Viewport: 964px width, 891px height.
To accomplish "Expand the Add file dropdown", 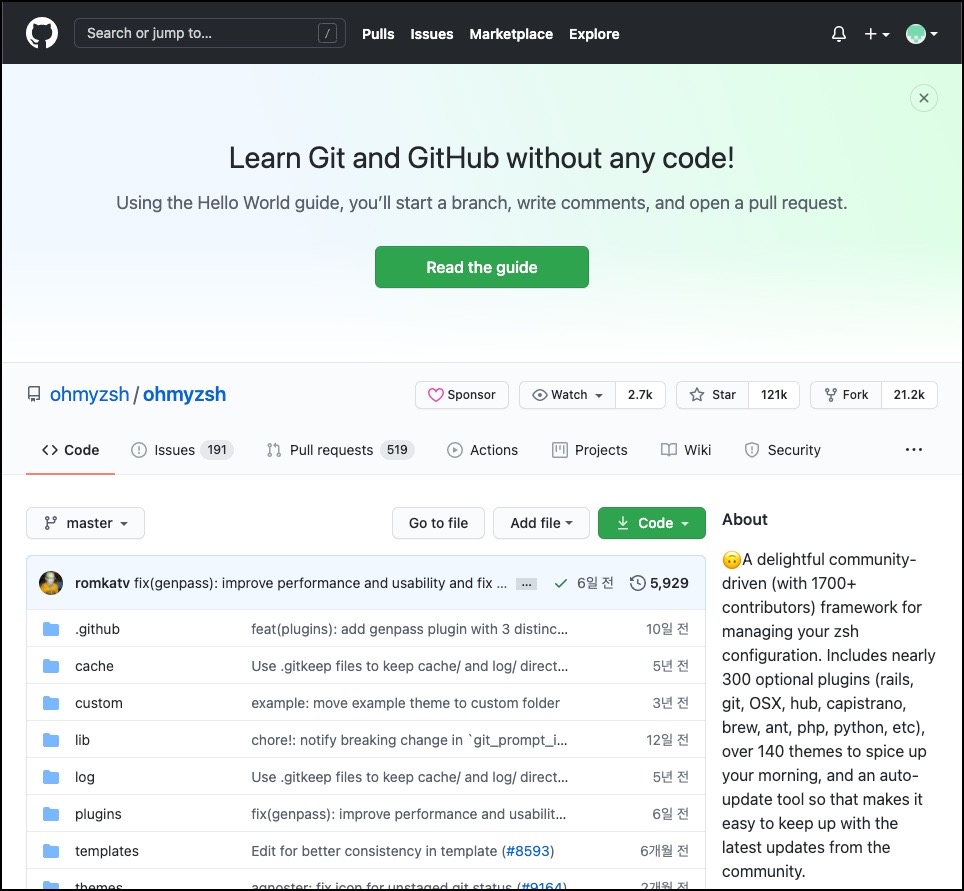I will (x=541, y=523).
